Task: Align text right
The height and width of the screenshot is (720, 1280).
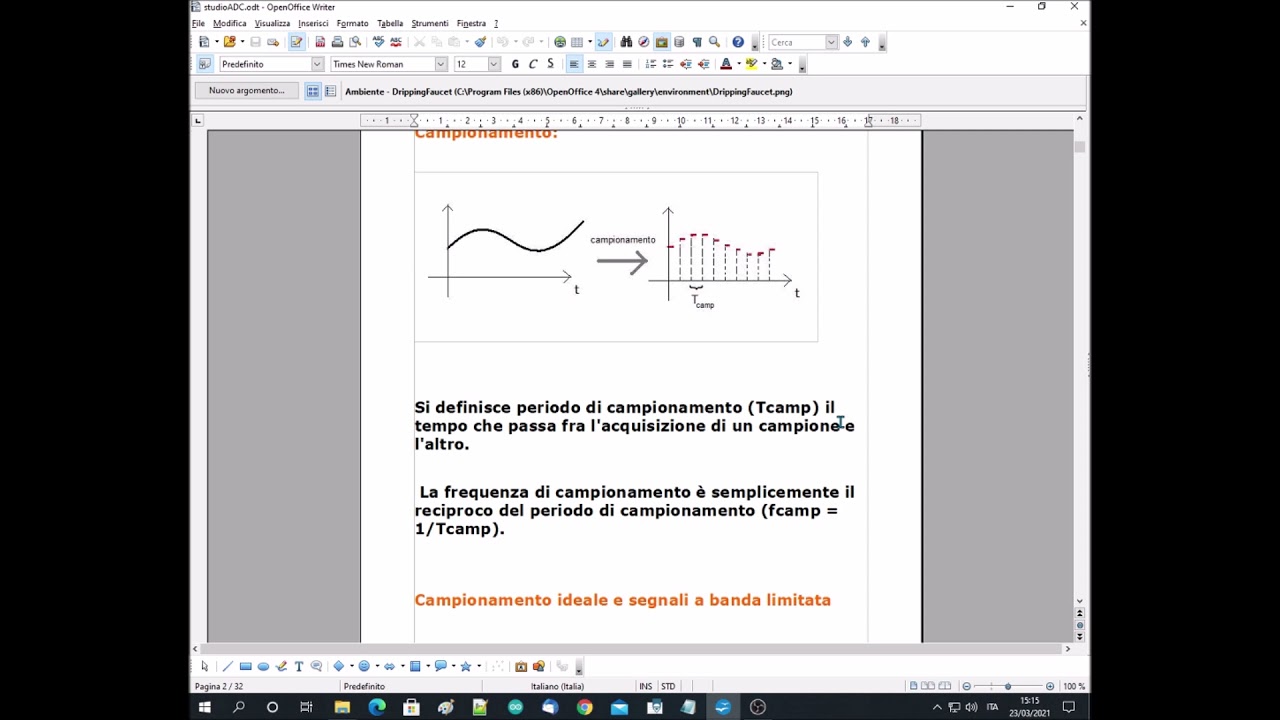Action: (609, 64)
